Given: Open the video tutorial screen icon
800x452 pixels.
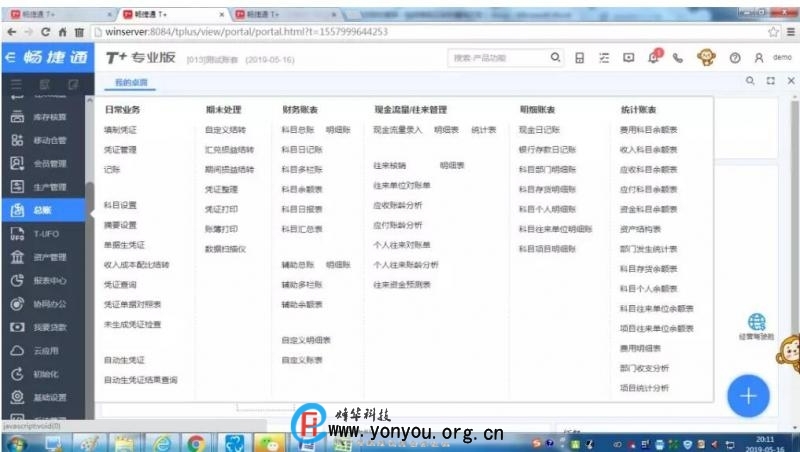Looking at the screenshot, I should pyautogui.click(x=629, y=58).
